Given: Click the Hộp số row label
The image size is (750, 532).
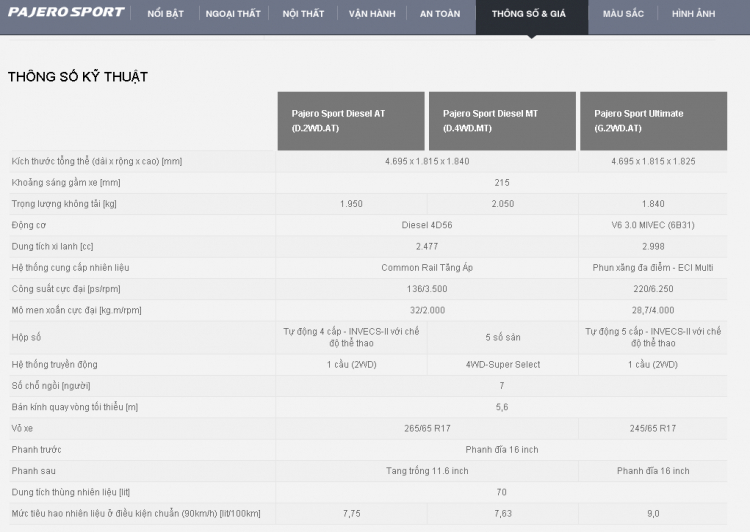Looking at the screenshot, I should [26, 337].
